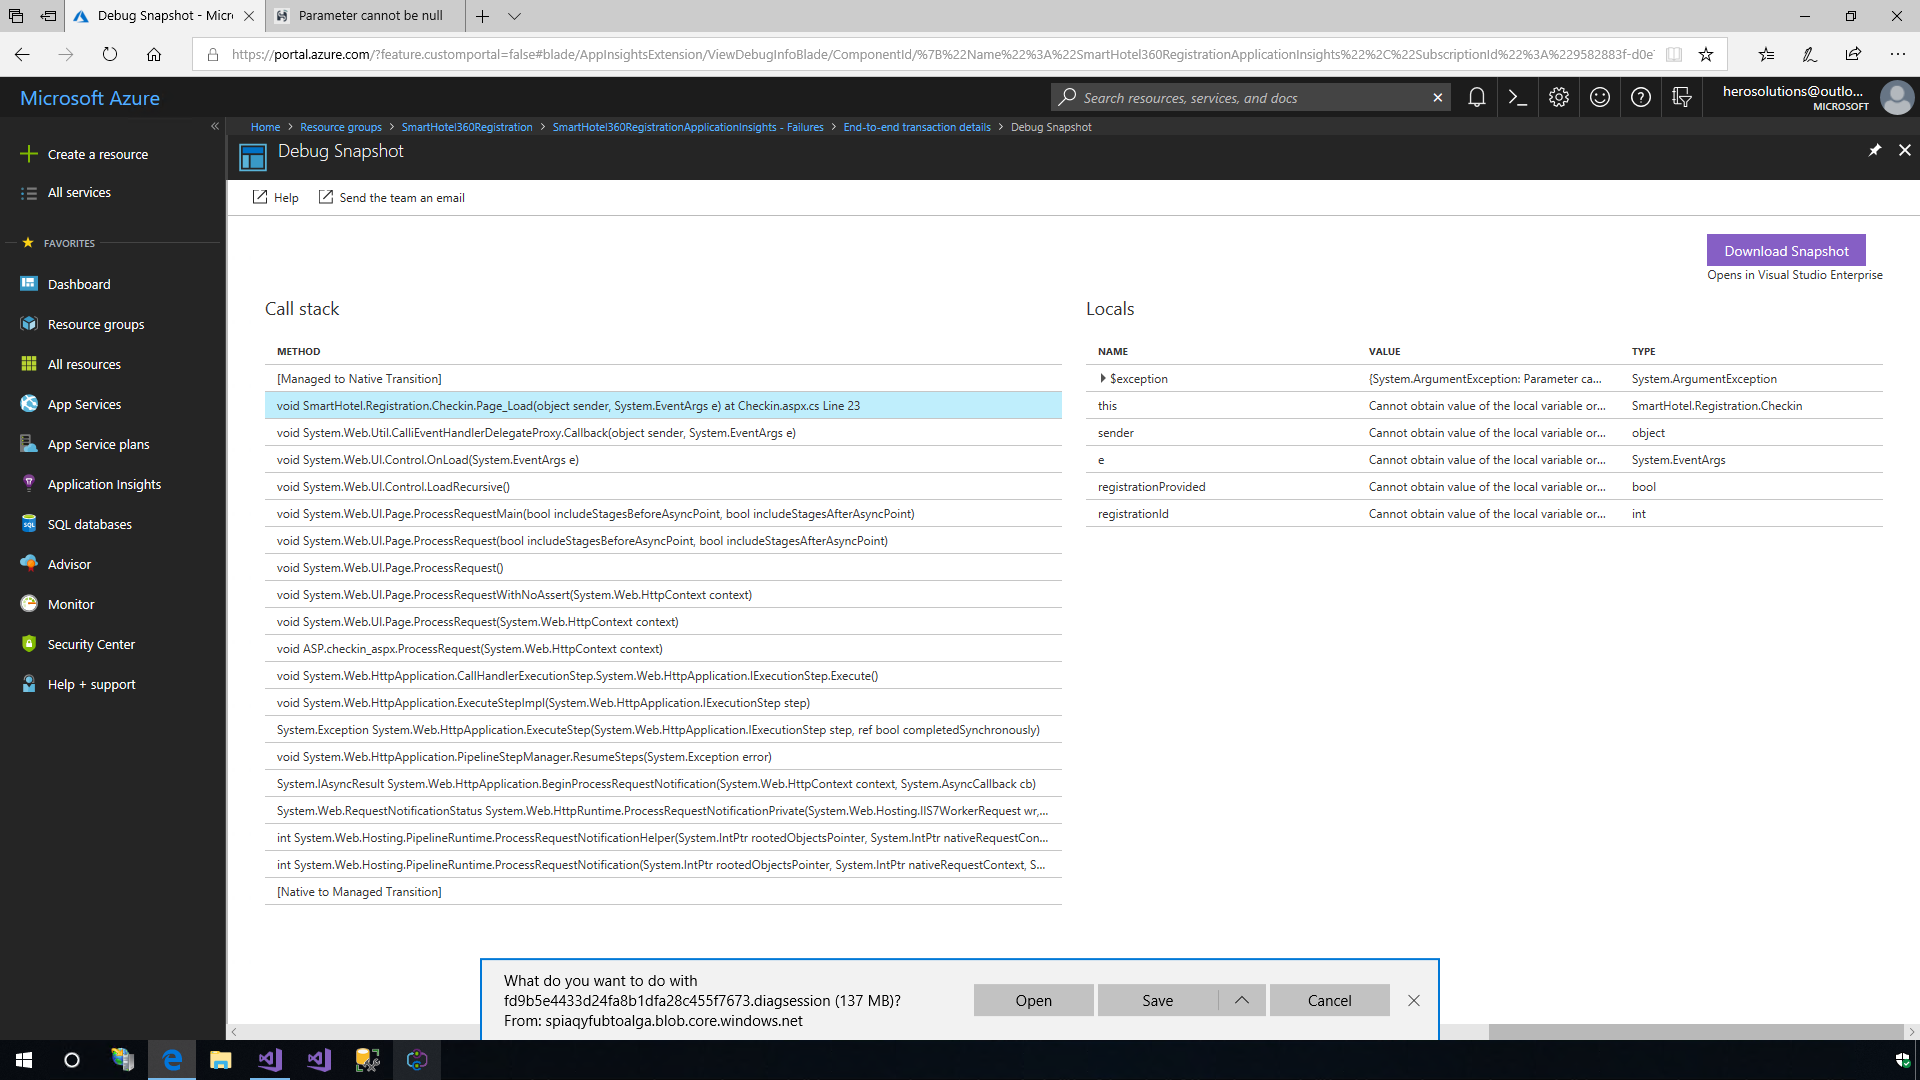
Task: Open Application Insights in sidebar
Action: click(104, 484)
